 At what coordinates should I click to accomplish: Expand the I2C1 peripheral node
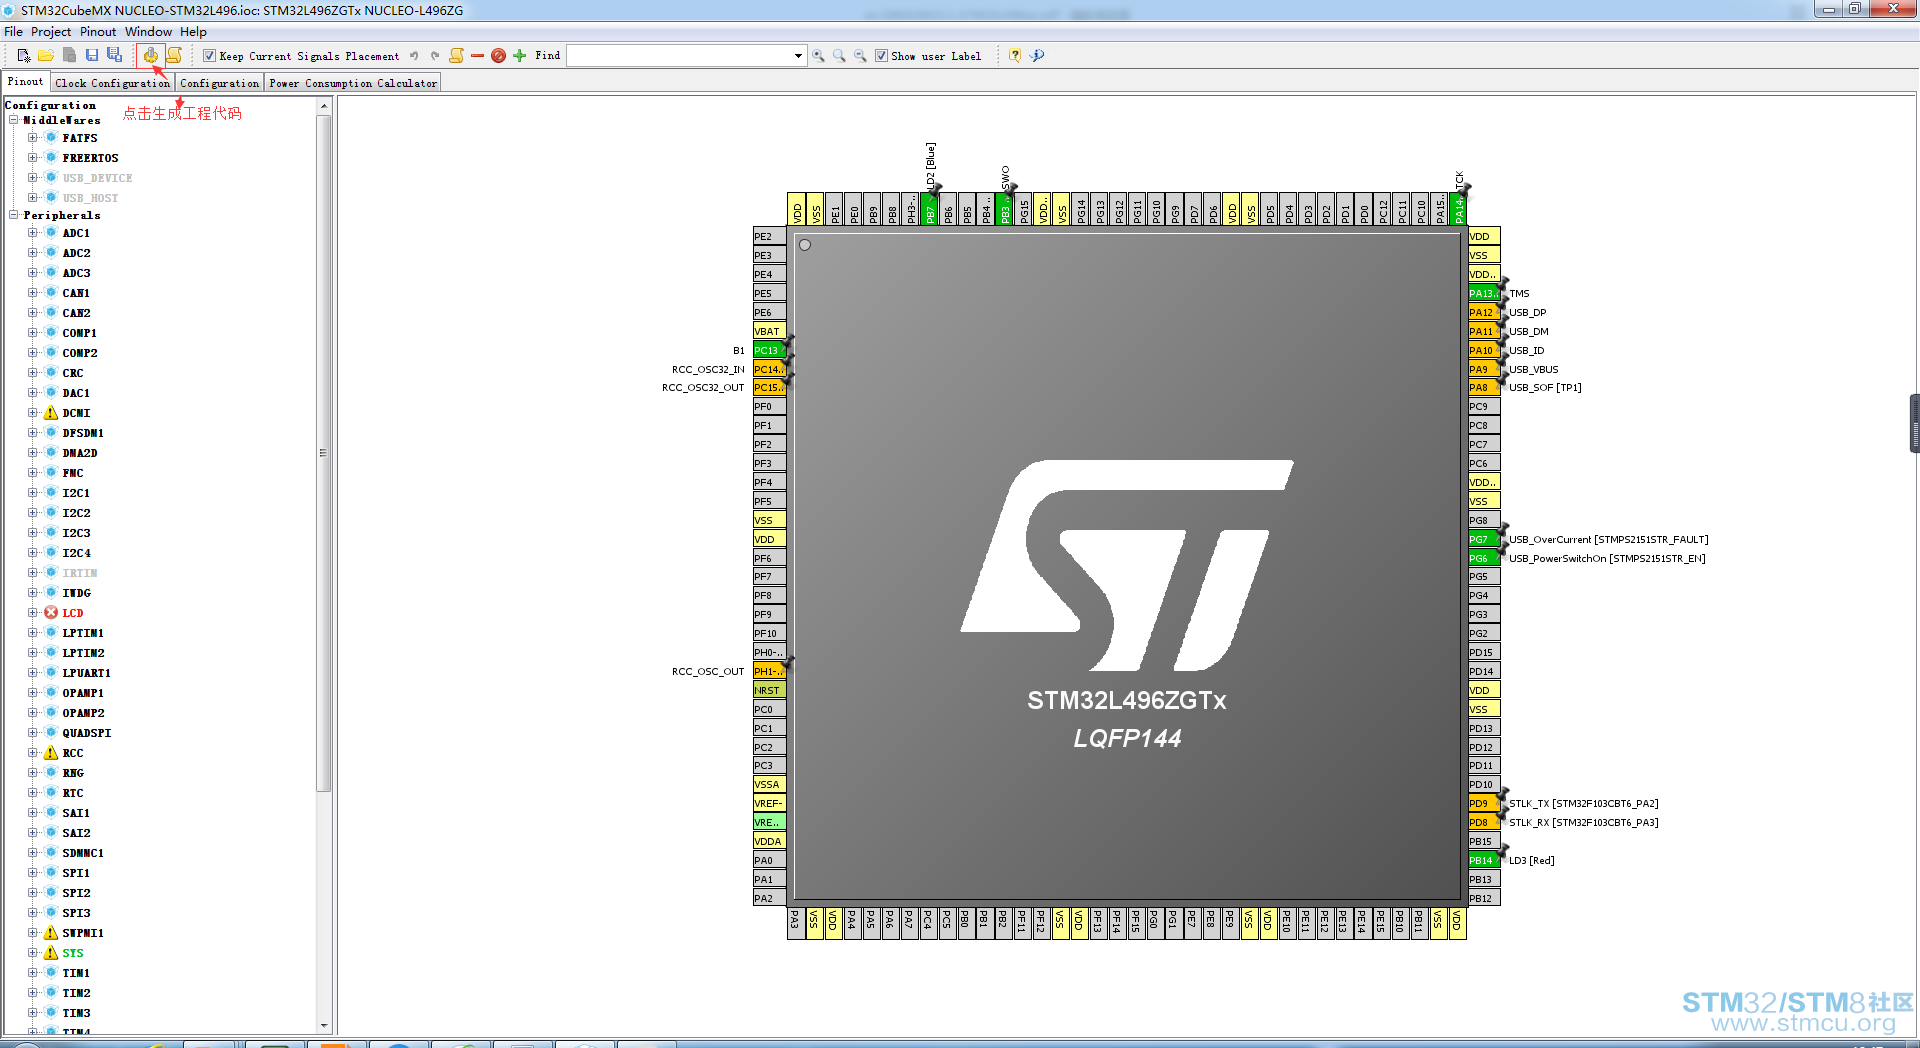[32, 493]
